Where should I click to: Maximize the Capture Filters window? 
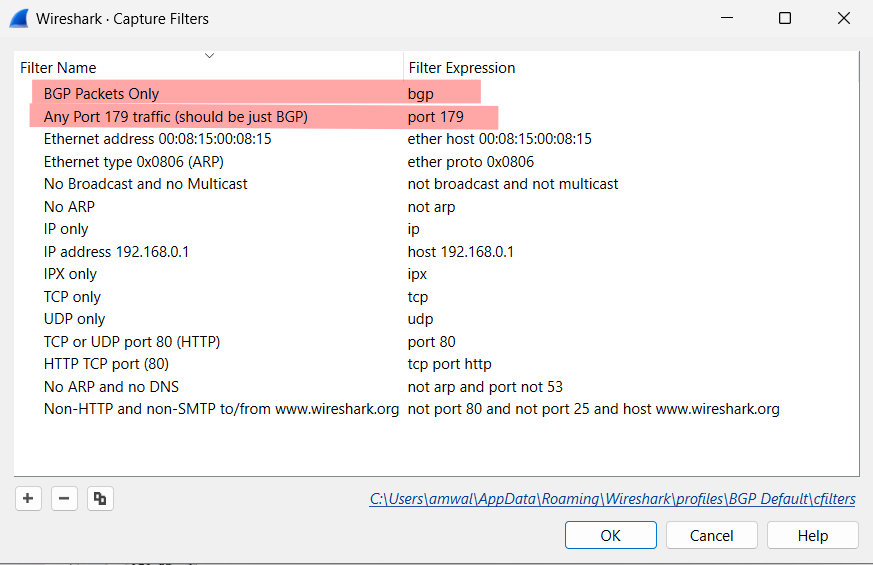tap(785, 18)
